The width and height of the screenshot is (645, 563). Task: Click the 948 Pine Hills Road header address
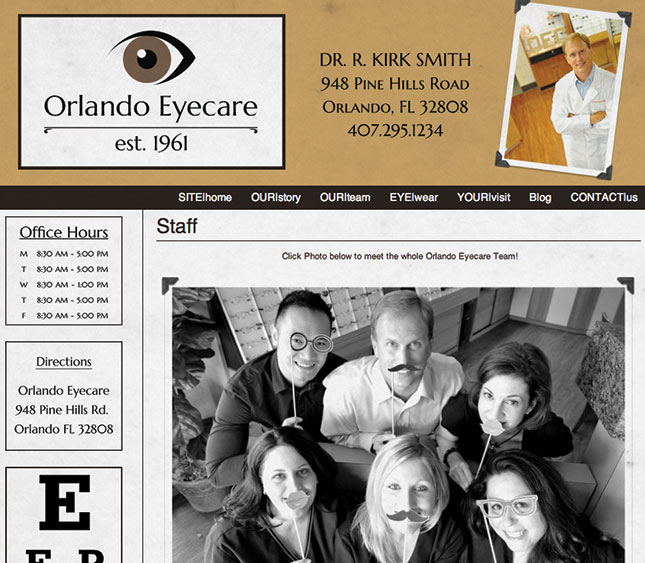tap(395, 83)
